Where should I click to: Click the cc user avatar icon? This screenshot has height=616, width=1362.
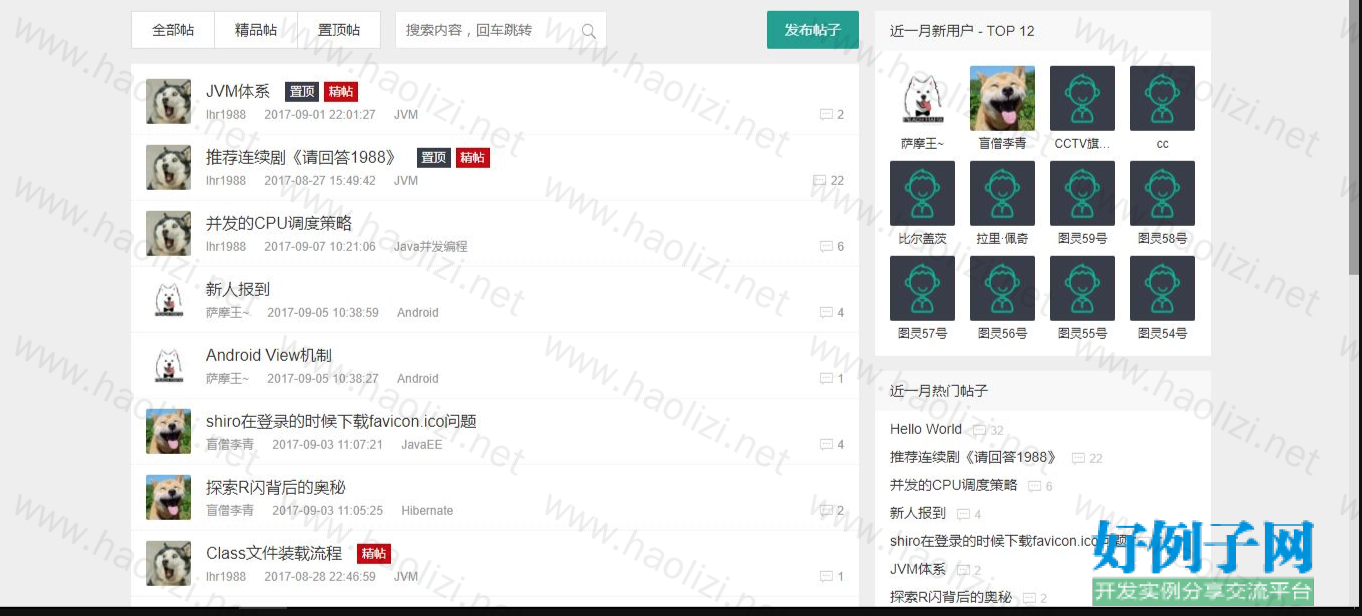(1162, 98)
